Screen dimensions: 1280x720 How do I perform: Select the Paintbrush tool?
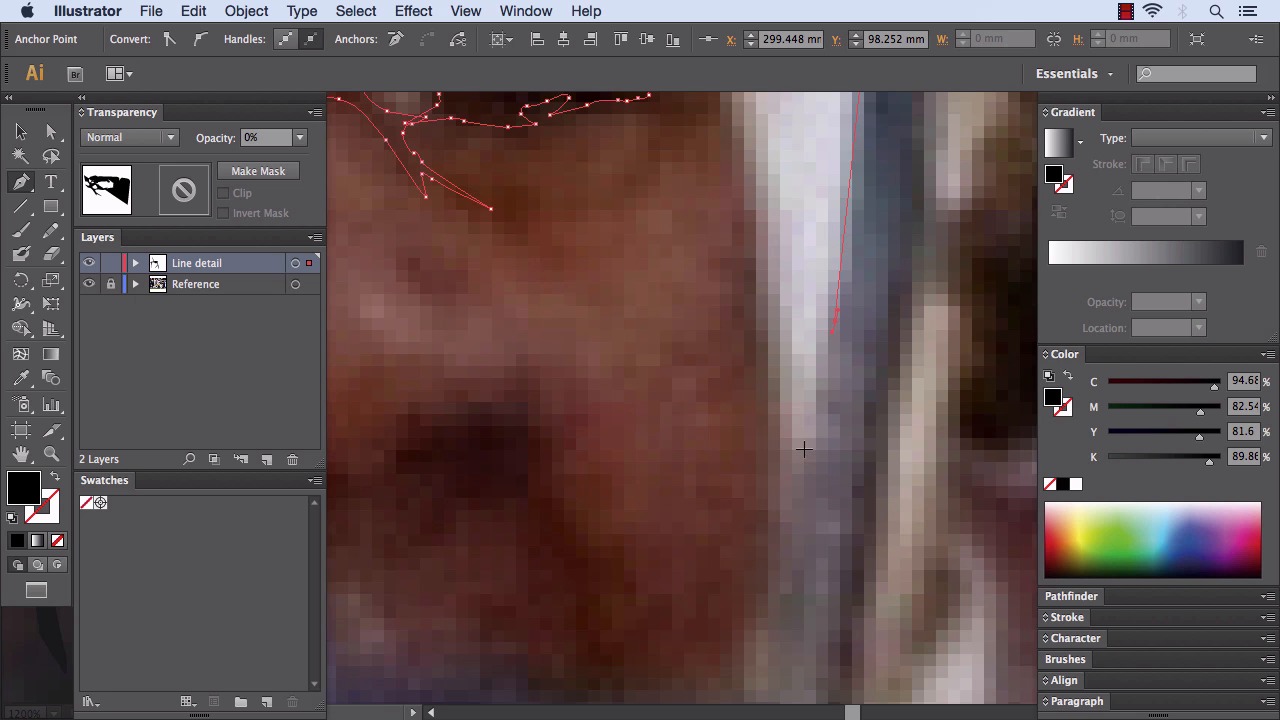[x=21, y=231]
